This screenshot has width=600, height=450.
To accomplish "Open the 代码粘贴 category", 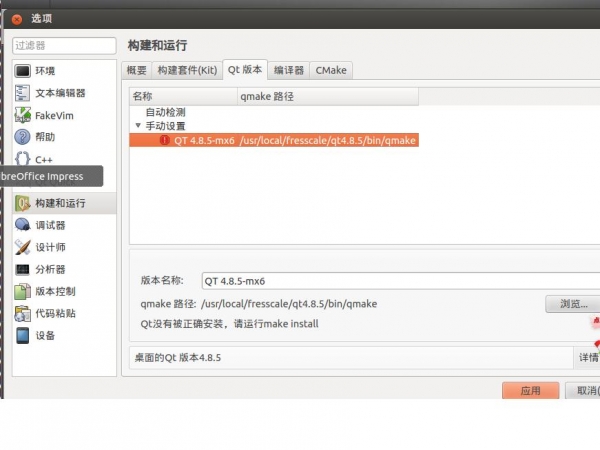I will coord(55,313).
